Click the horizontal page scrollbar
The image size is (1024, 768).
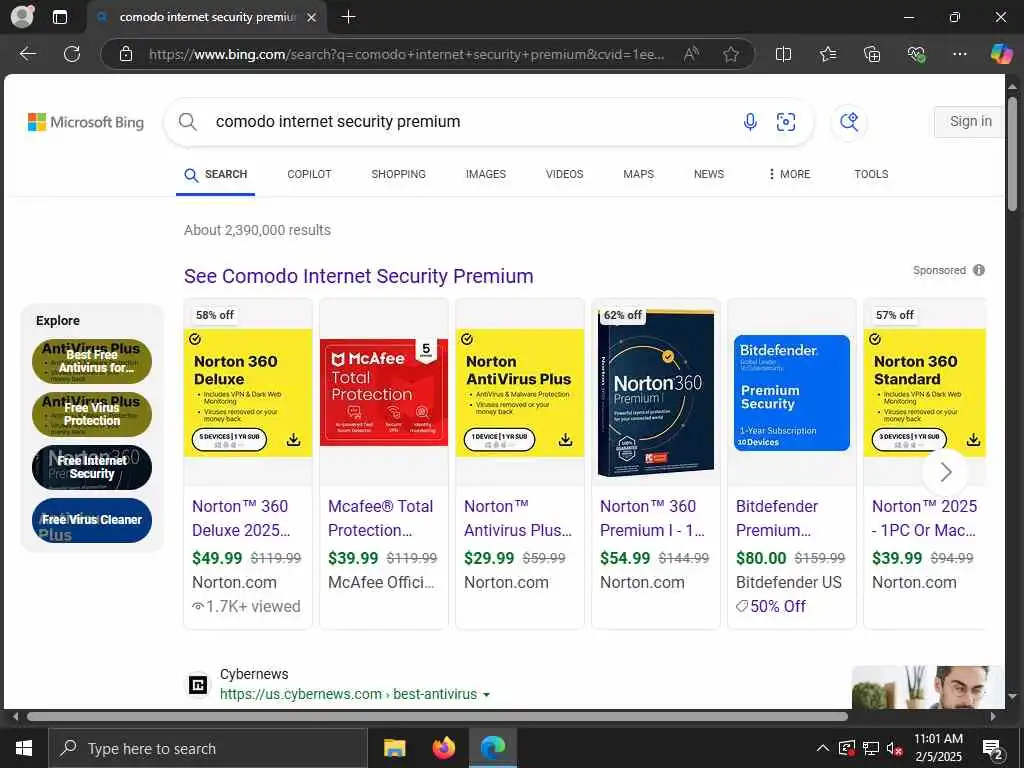pos(437,716)
